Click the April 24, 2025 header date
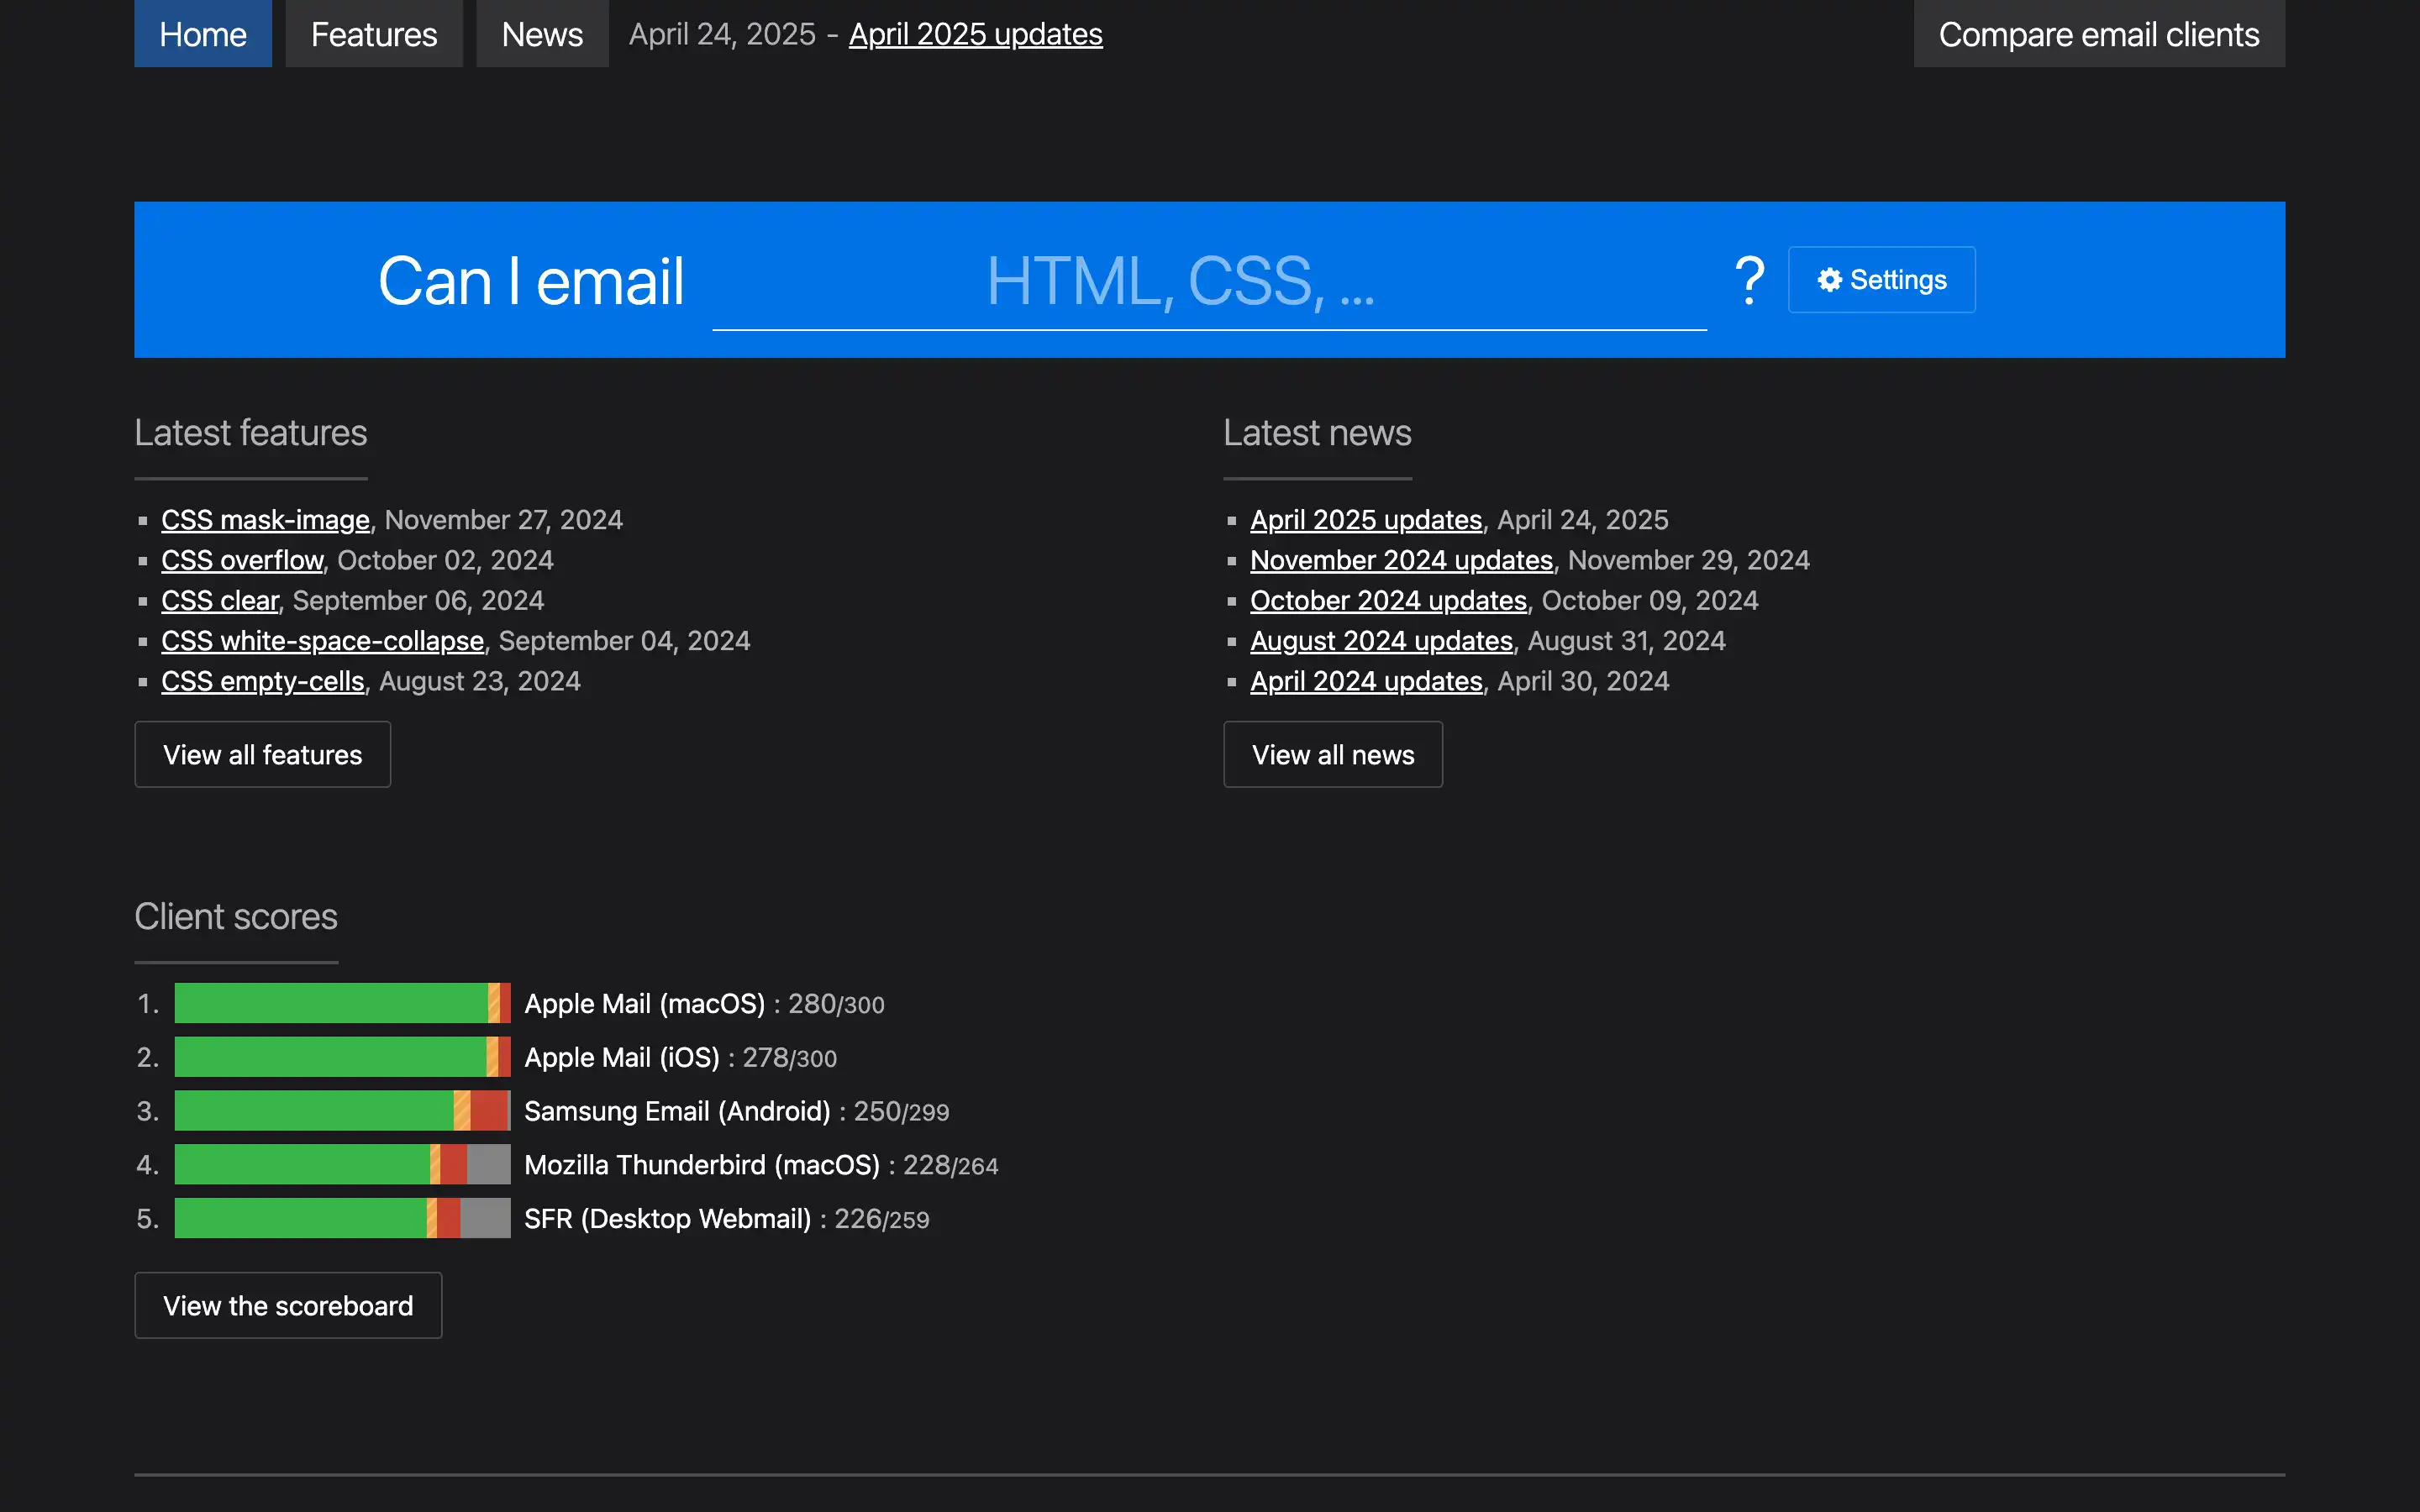 tap(722, 34)
